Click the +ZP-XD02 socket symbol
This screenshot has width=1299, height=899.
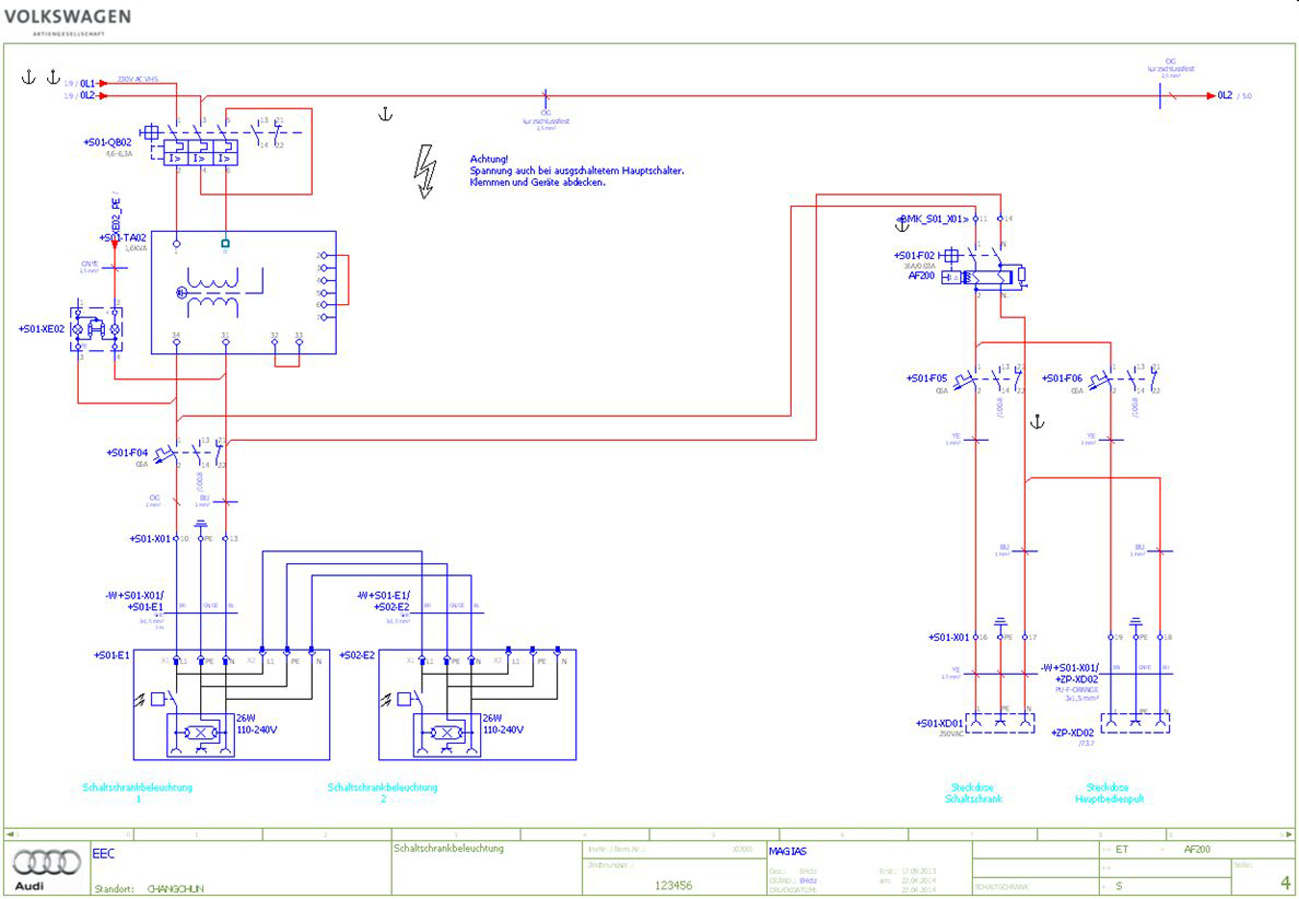point(1135,718)
